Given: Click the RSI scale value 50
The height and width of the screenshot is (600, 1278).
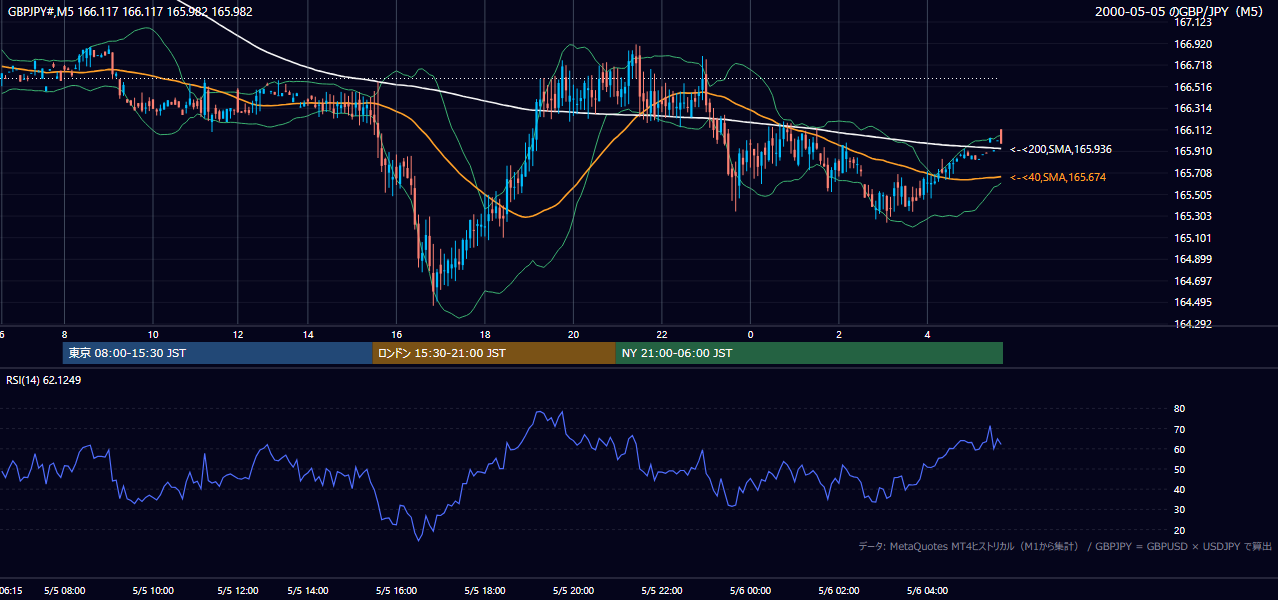Looking at the screenshot, I should [x=1179, y=469].
